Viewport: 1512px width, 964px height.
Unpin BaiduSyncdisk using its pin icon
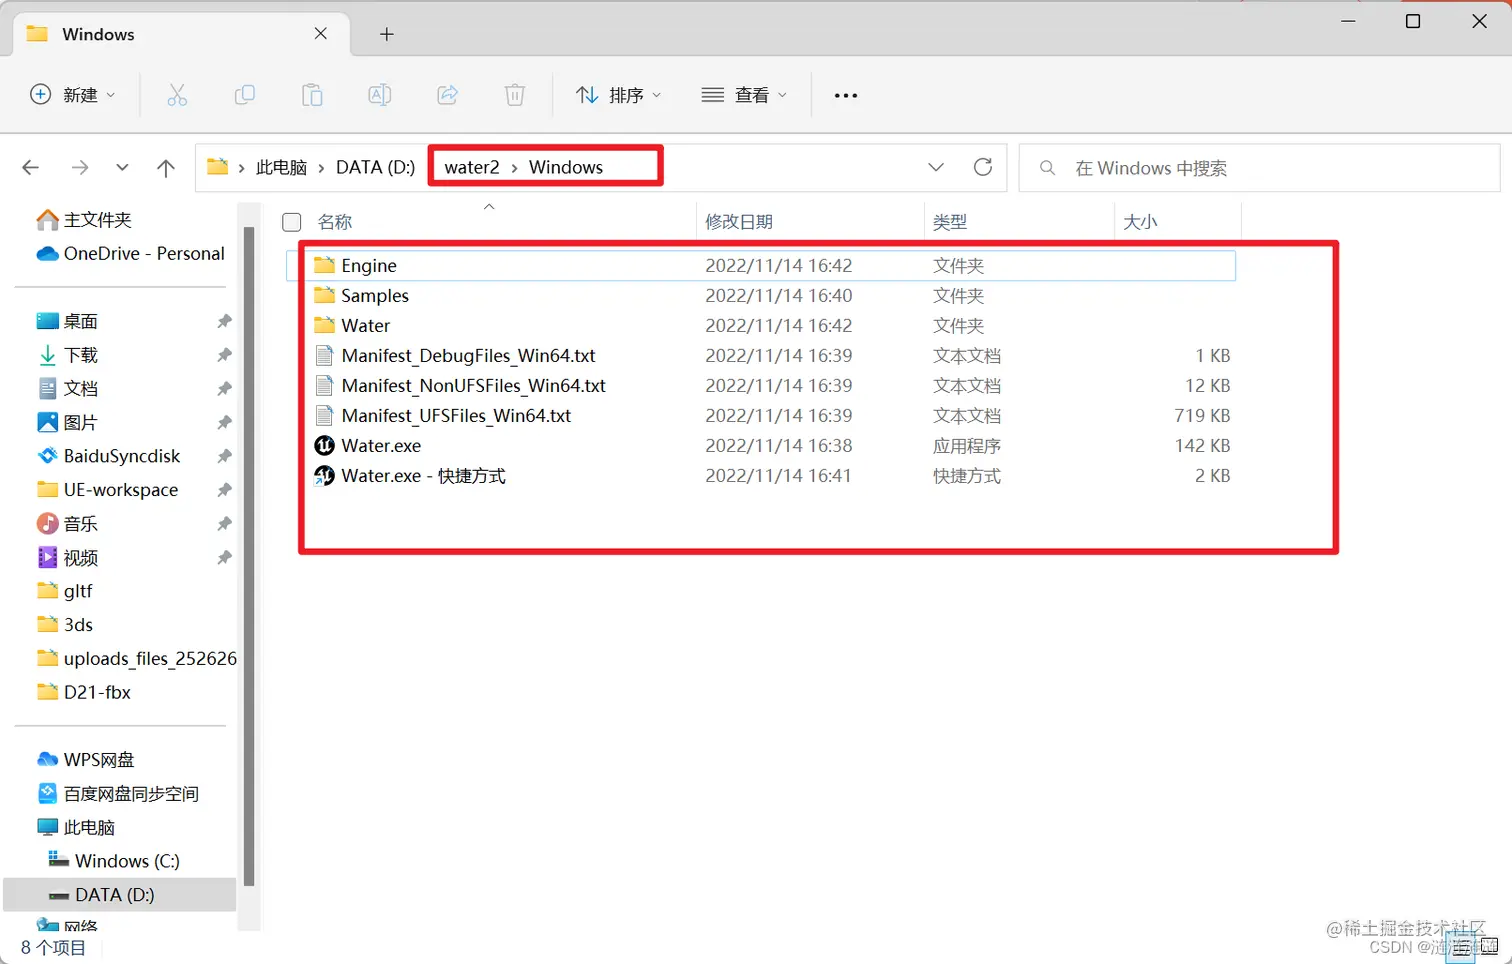(x=224, y=456)
